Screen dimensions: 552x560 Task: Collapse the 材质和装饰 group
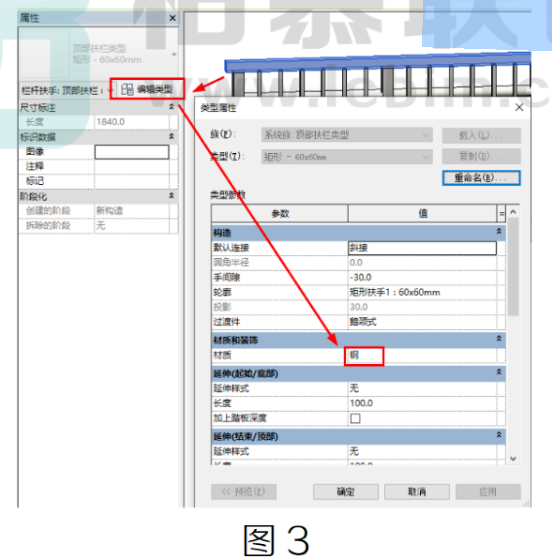click(499, 339)
